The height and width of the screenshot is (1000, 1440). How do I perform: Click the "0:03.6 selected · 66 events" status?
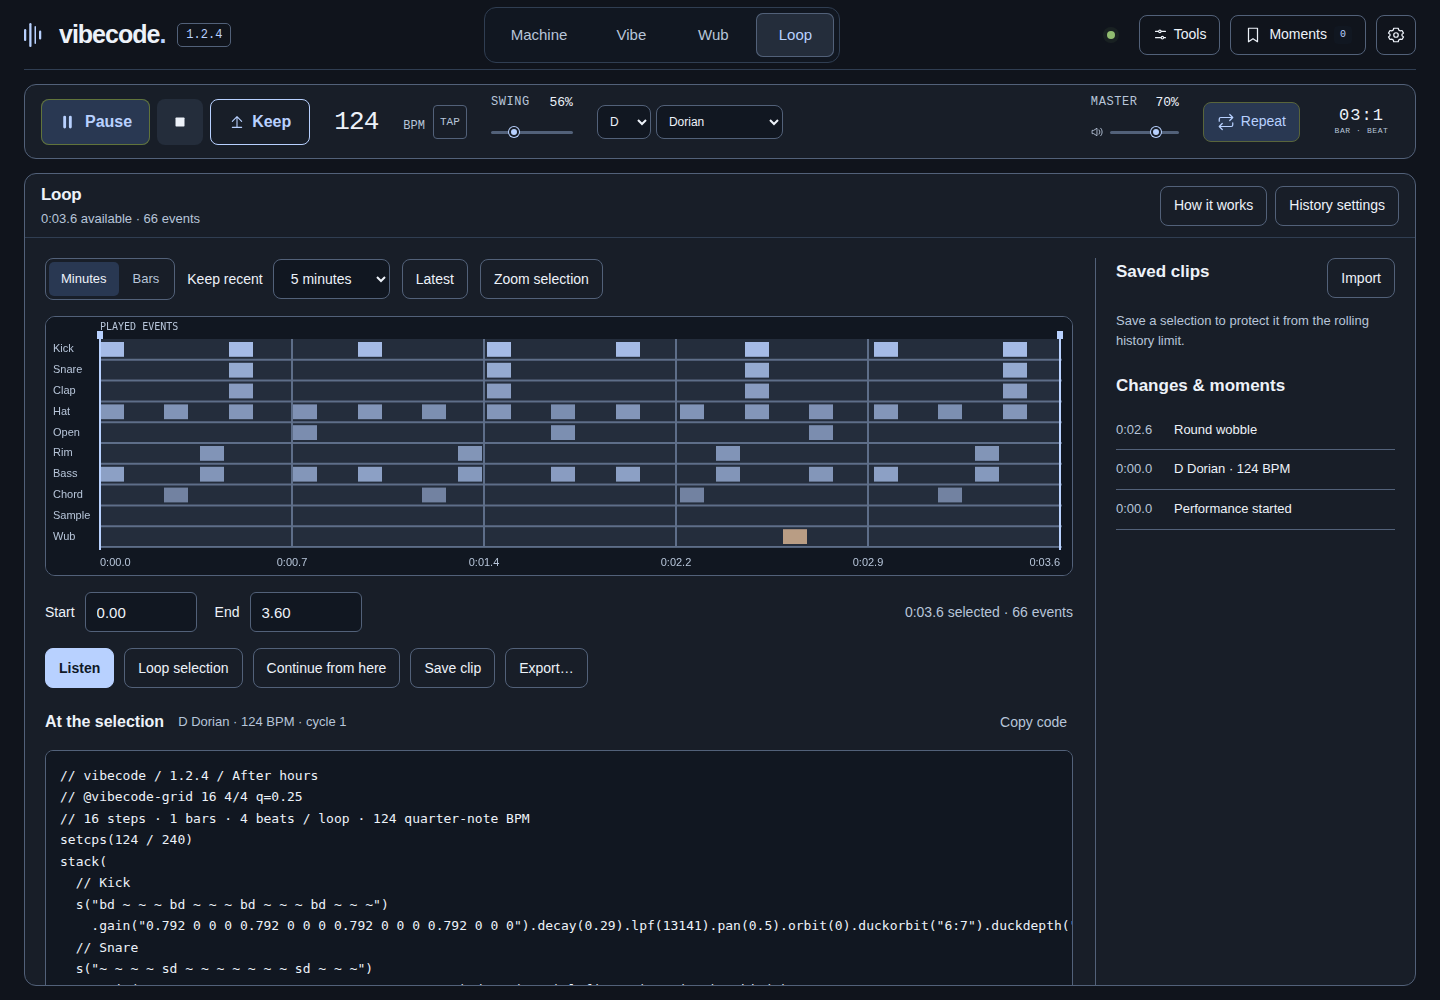pyautogui.click(x=989, y=612)
